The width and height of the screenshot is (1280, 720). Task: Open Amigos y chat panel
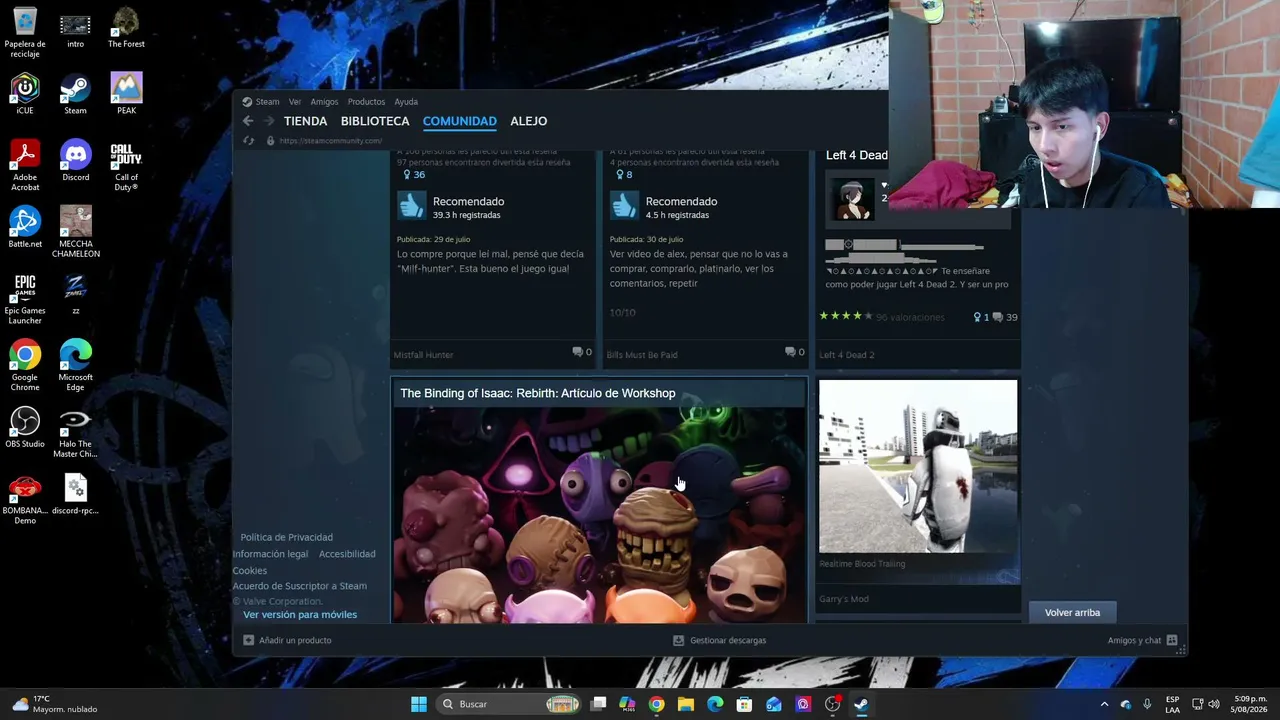pos(1143,640)
